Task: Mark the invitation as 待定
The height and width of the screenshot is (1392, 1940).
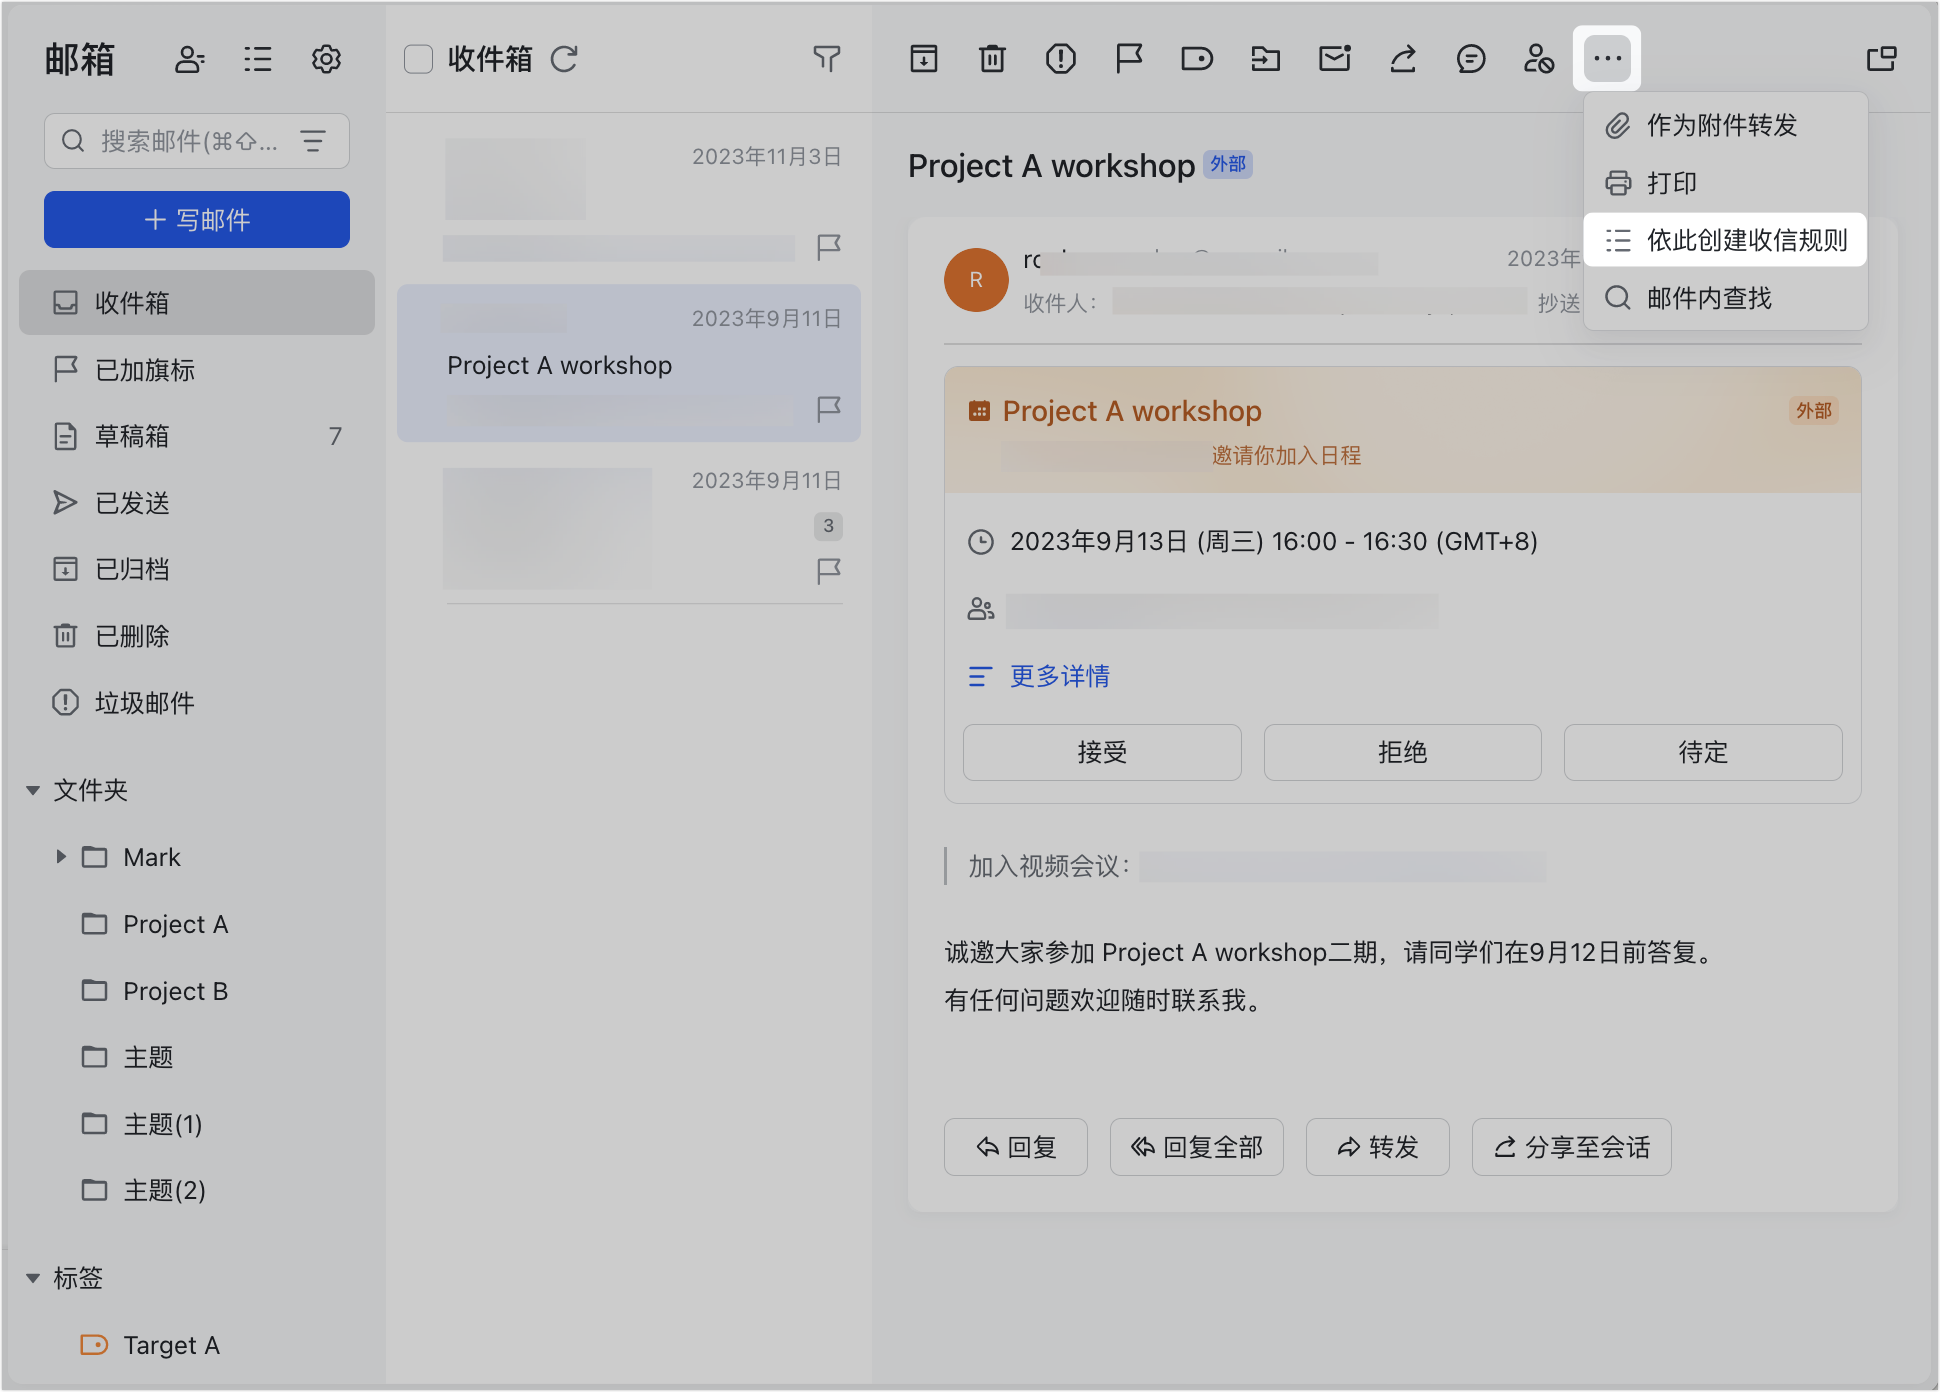Action: [x=1703, y=752]
